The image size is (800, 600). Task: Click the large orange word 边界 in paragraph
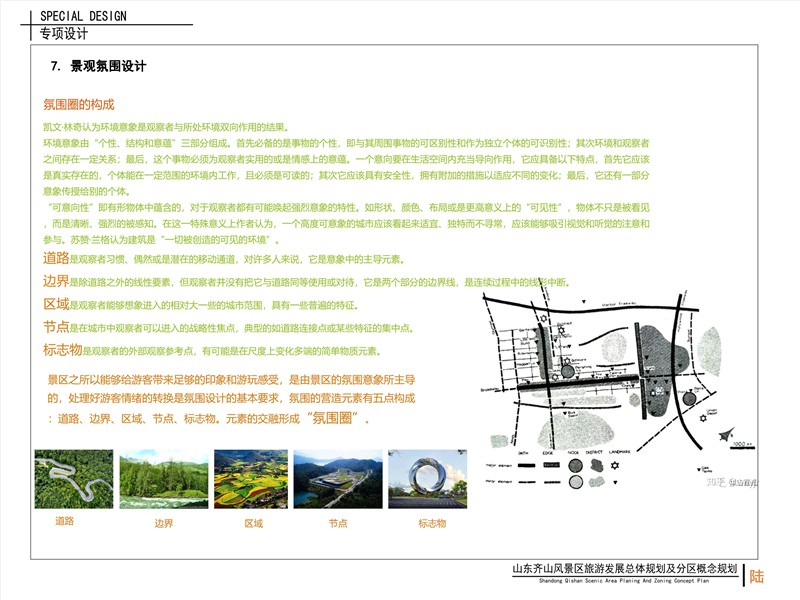(x=56, y=281)
